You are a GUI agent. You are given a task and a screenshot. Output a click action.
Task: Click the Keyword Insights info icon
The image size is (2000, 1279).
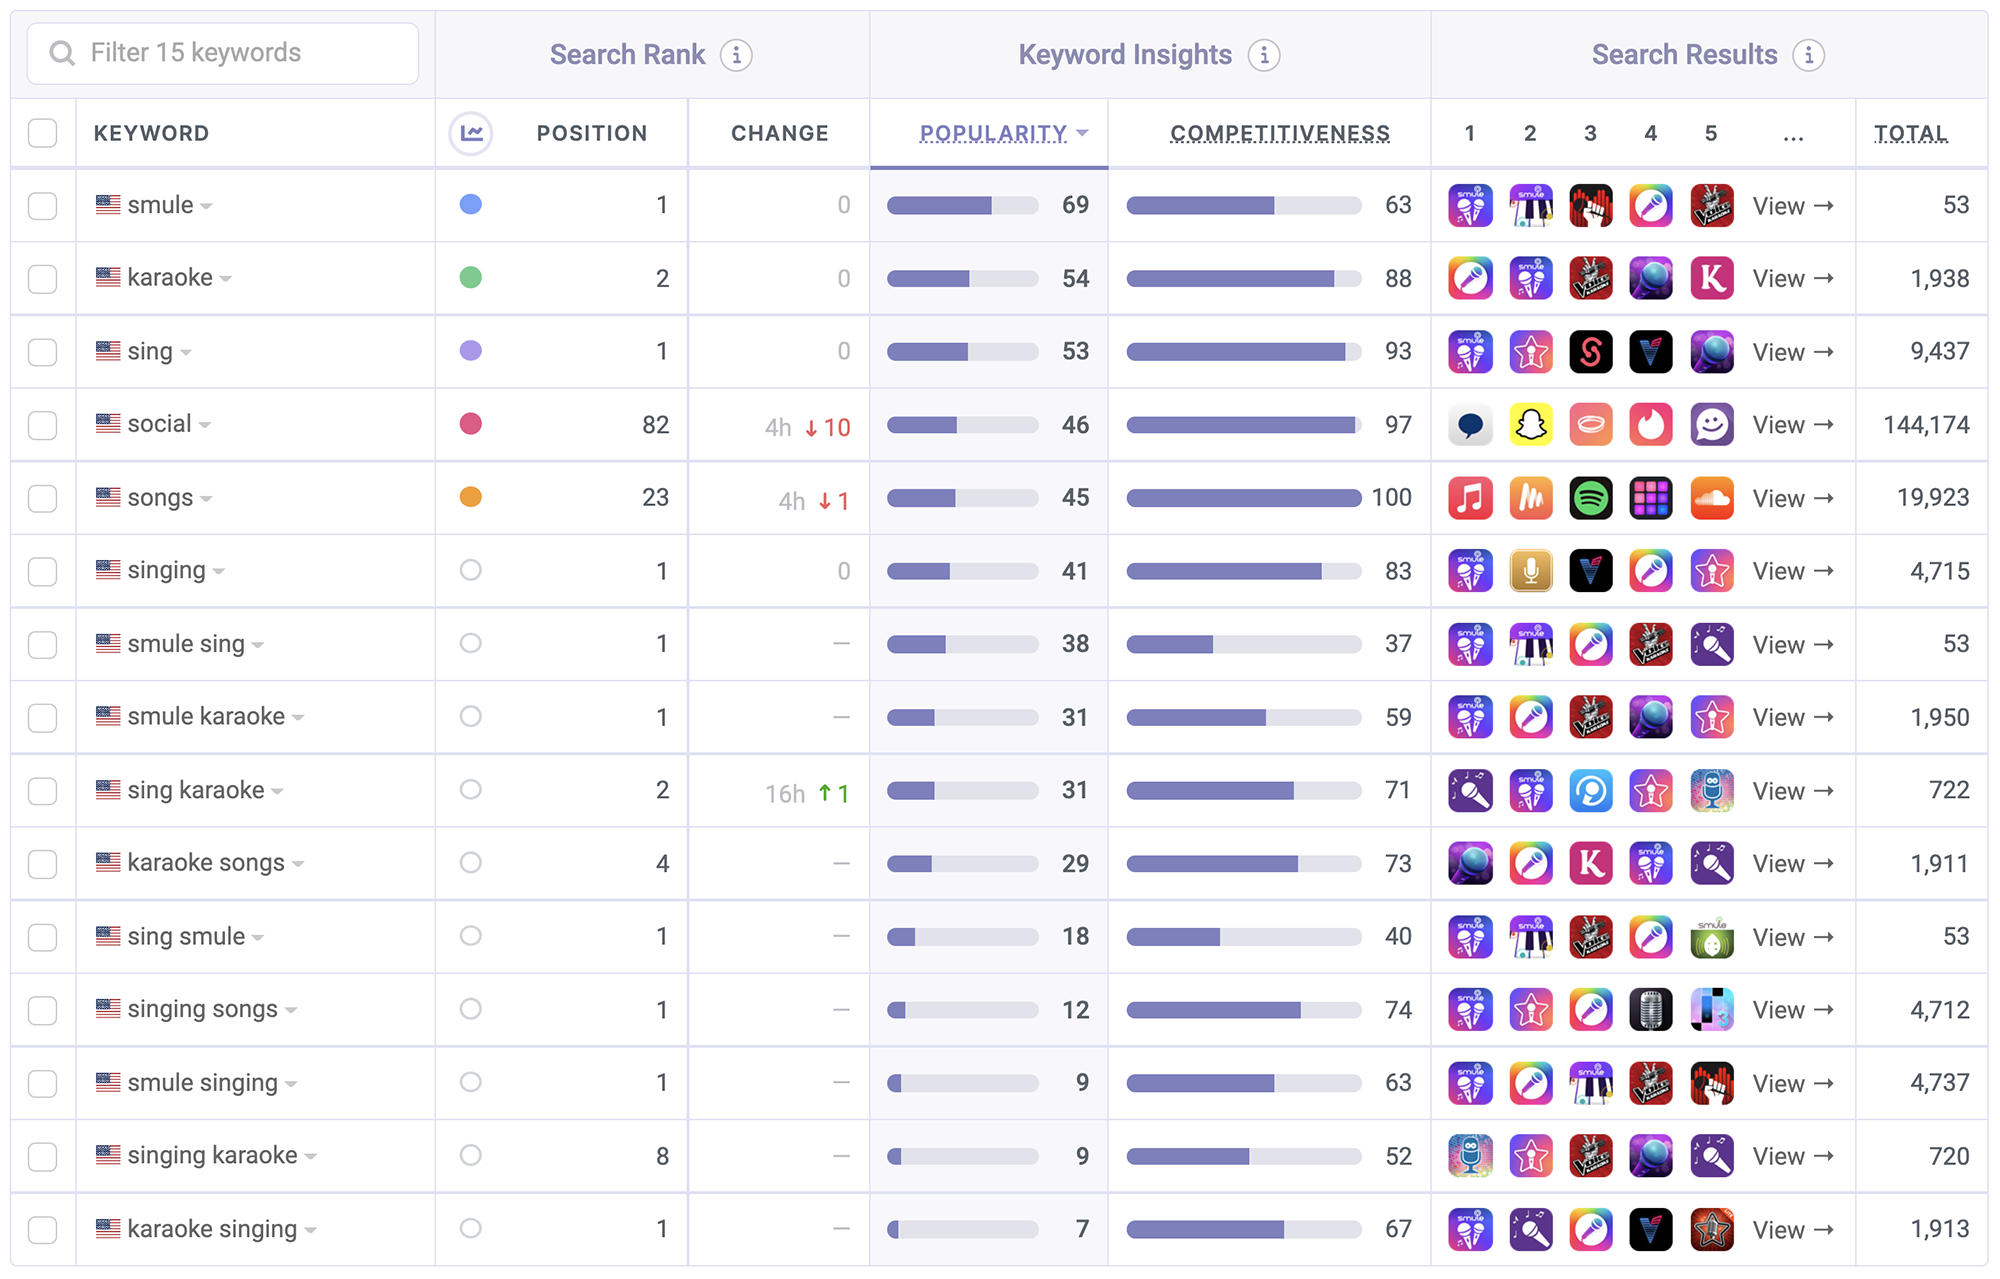[1264, 55]
